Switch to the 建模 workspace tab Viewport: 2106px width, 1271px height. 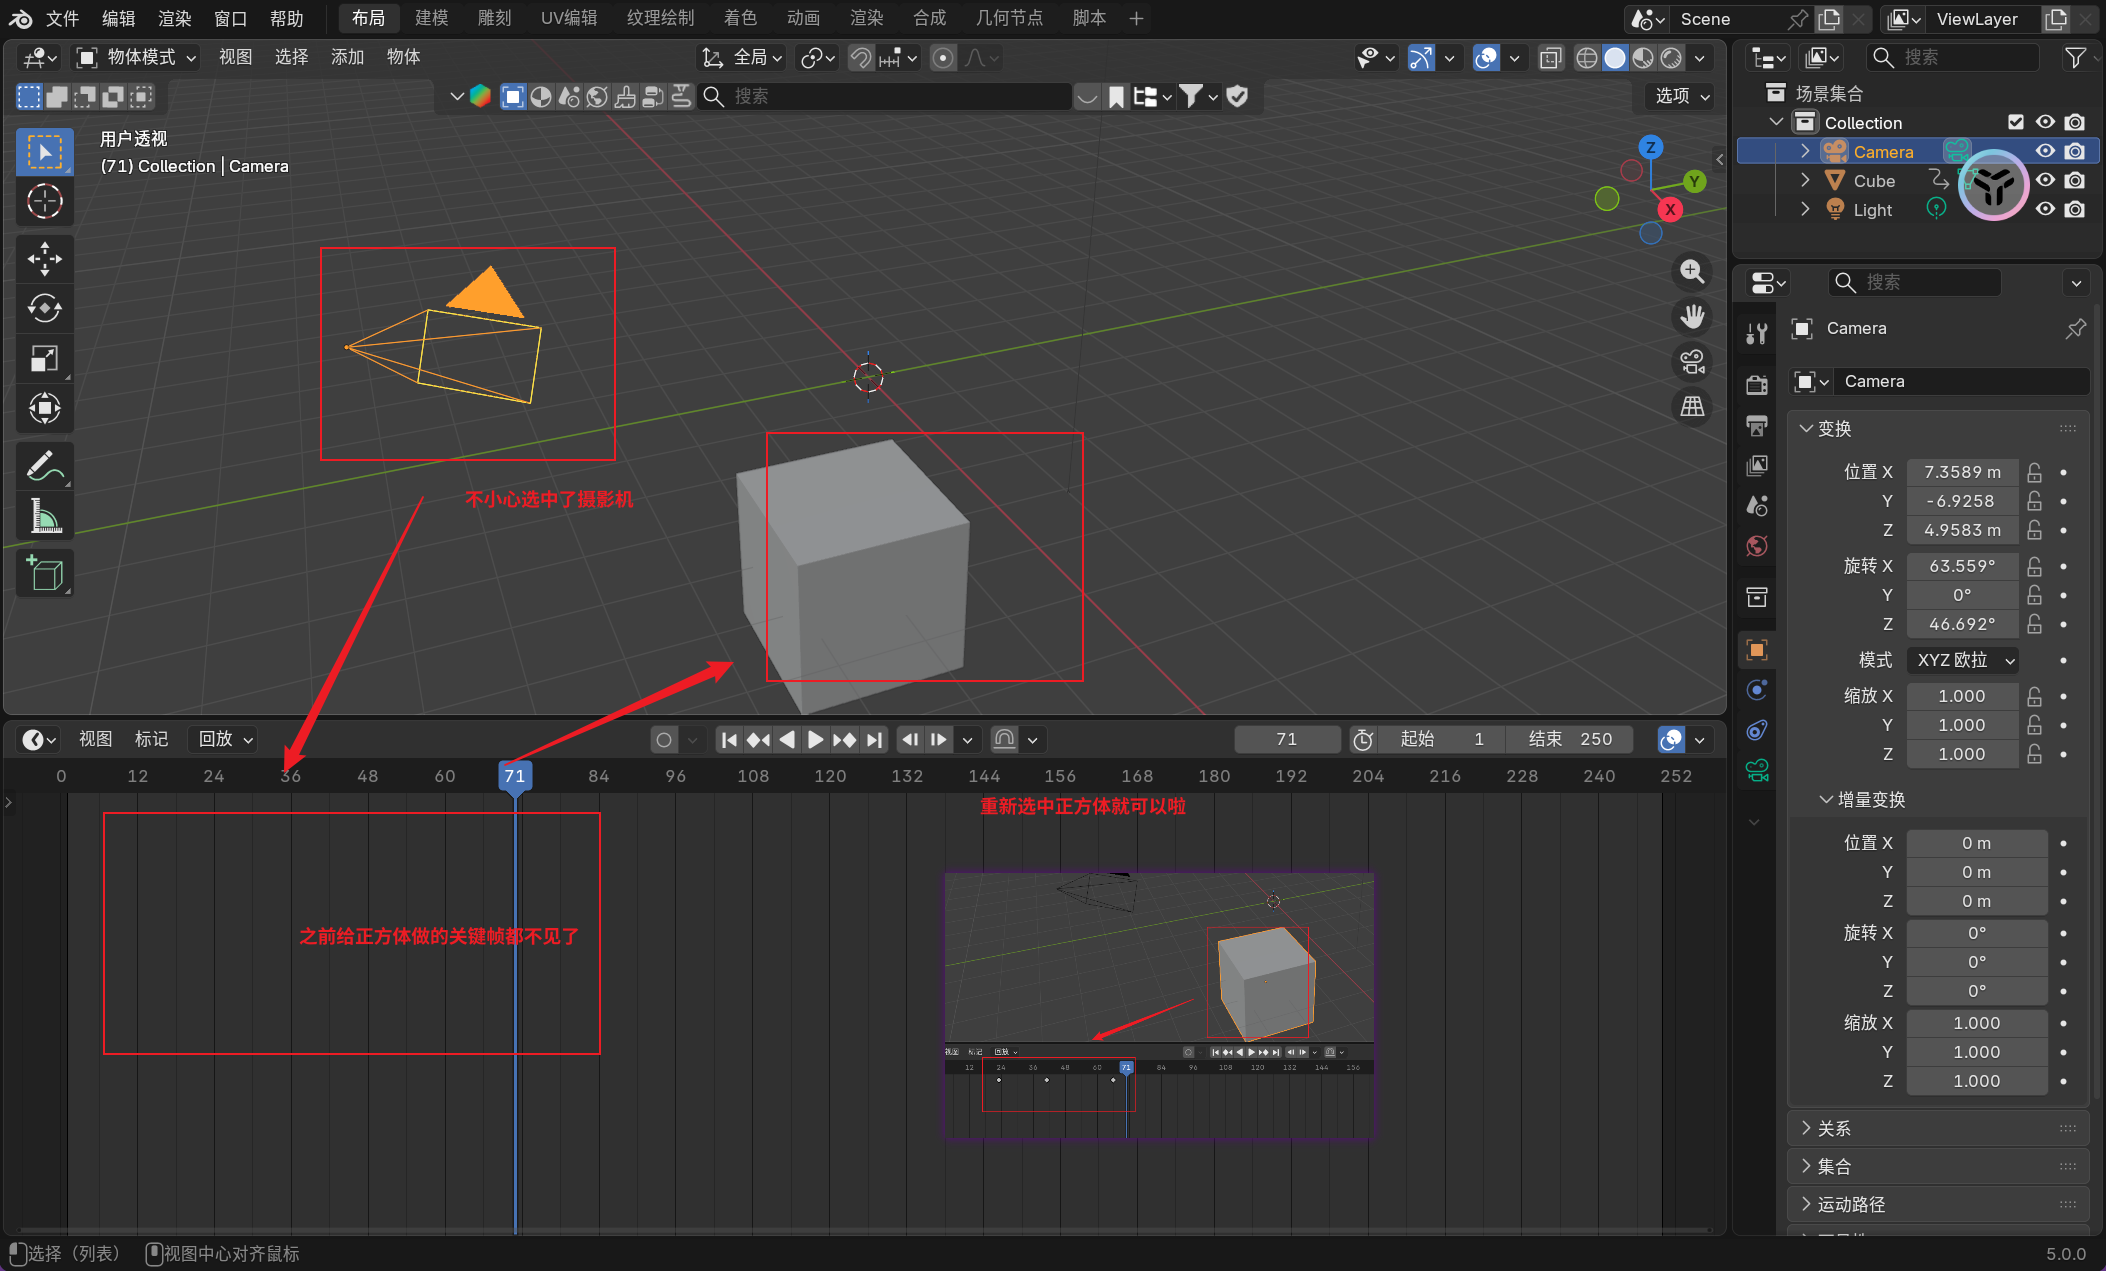click(x=431, y=18)
